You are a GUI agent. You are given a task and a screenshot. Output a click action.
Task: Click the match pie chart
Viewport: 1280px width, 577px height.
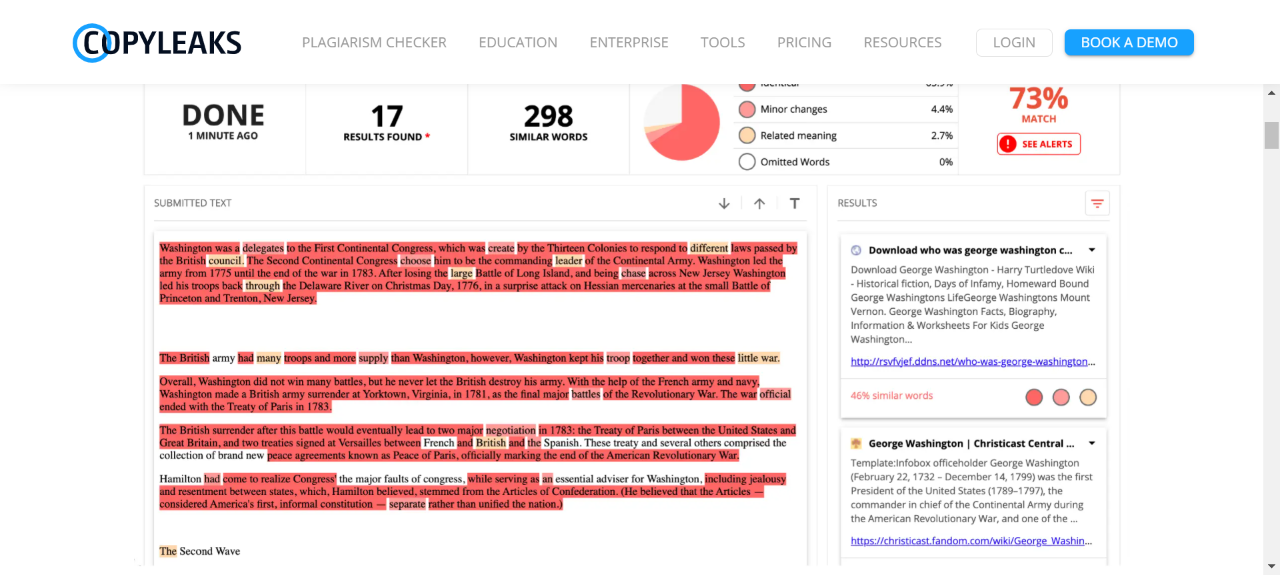coord(682,121)
